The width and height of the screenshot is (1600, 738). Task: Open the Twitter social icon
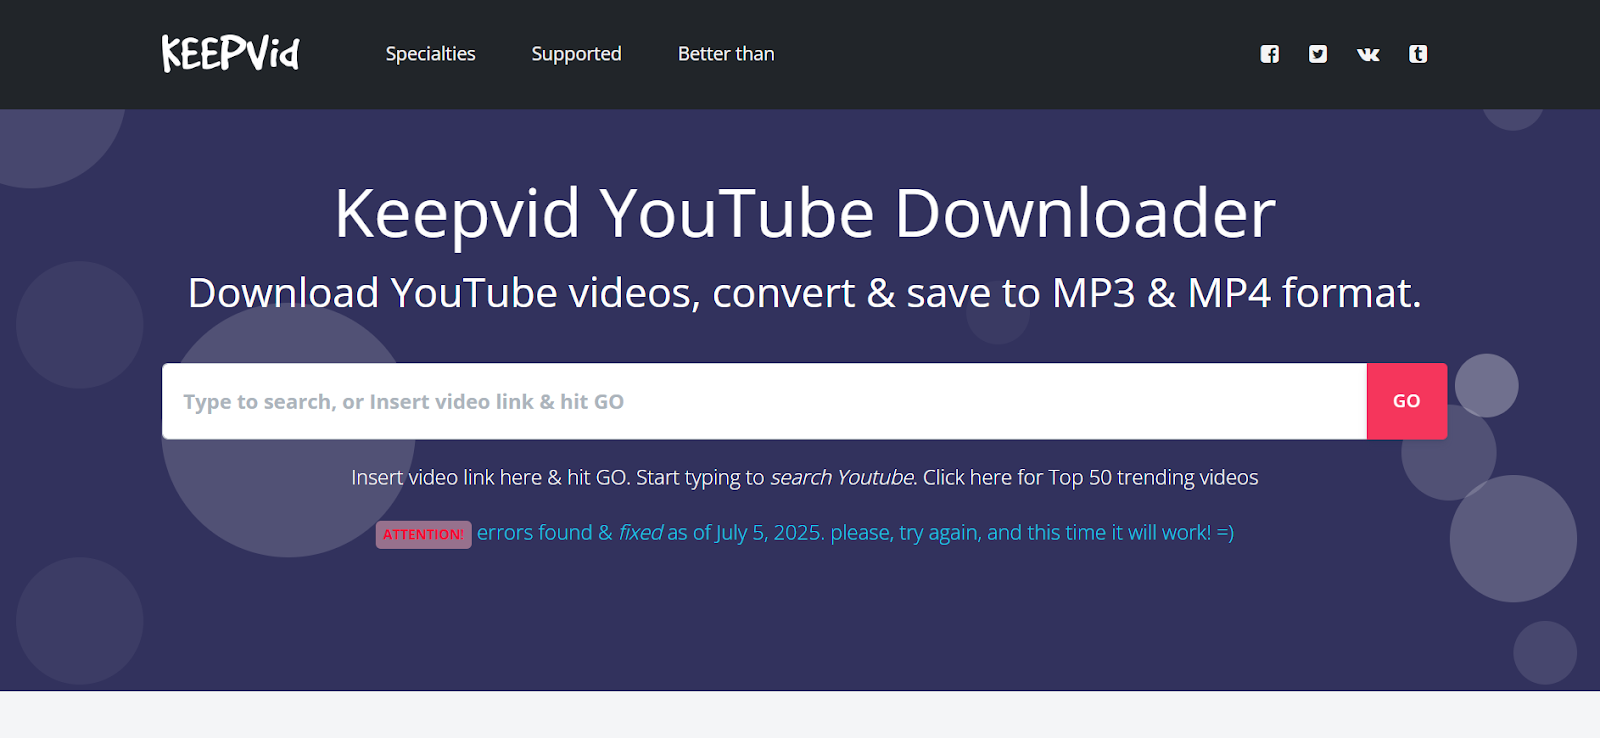coord(1318,54)
